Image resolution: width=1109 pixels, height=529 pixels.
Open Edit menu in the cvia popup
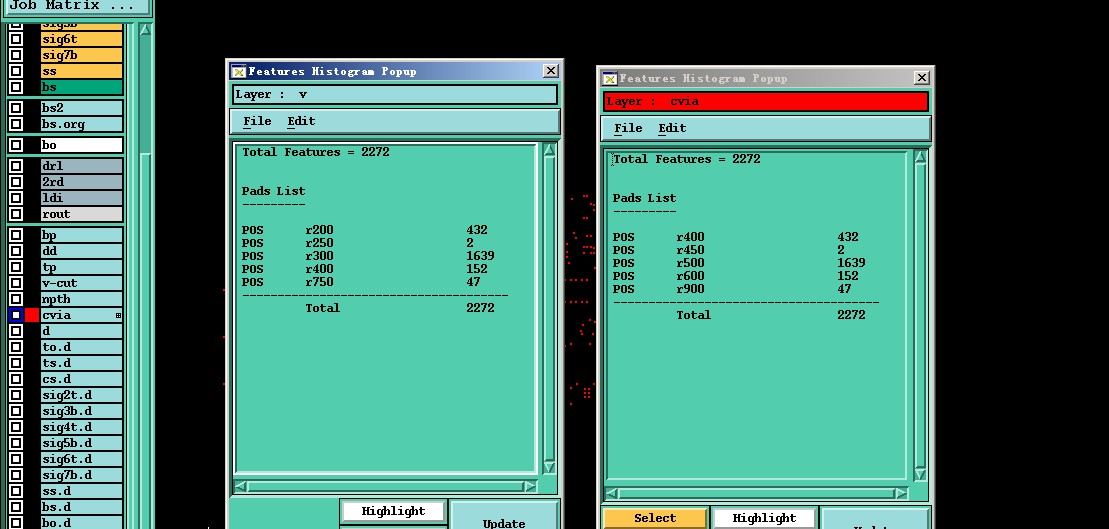point(672,128)
